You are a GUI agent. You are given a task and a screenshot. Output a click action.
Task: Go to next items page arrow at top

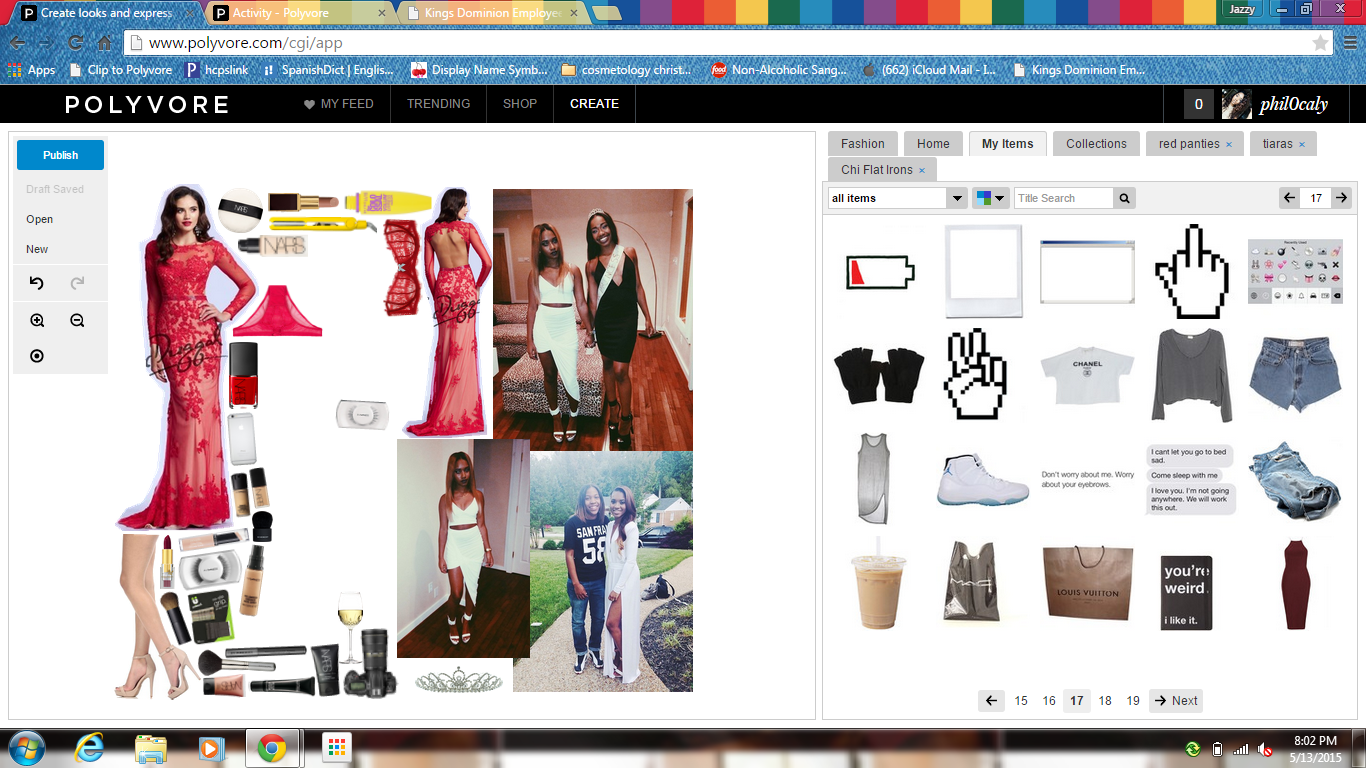point(1341,198)
